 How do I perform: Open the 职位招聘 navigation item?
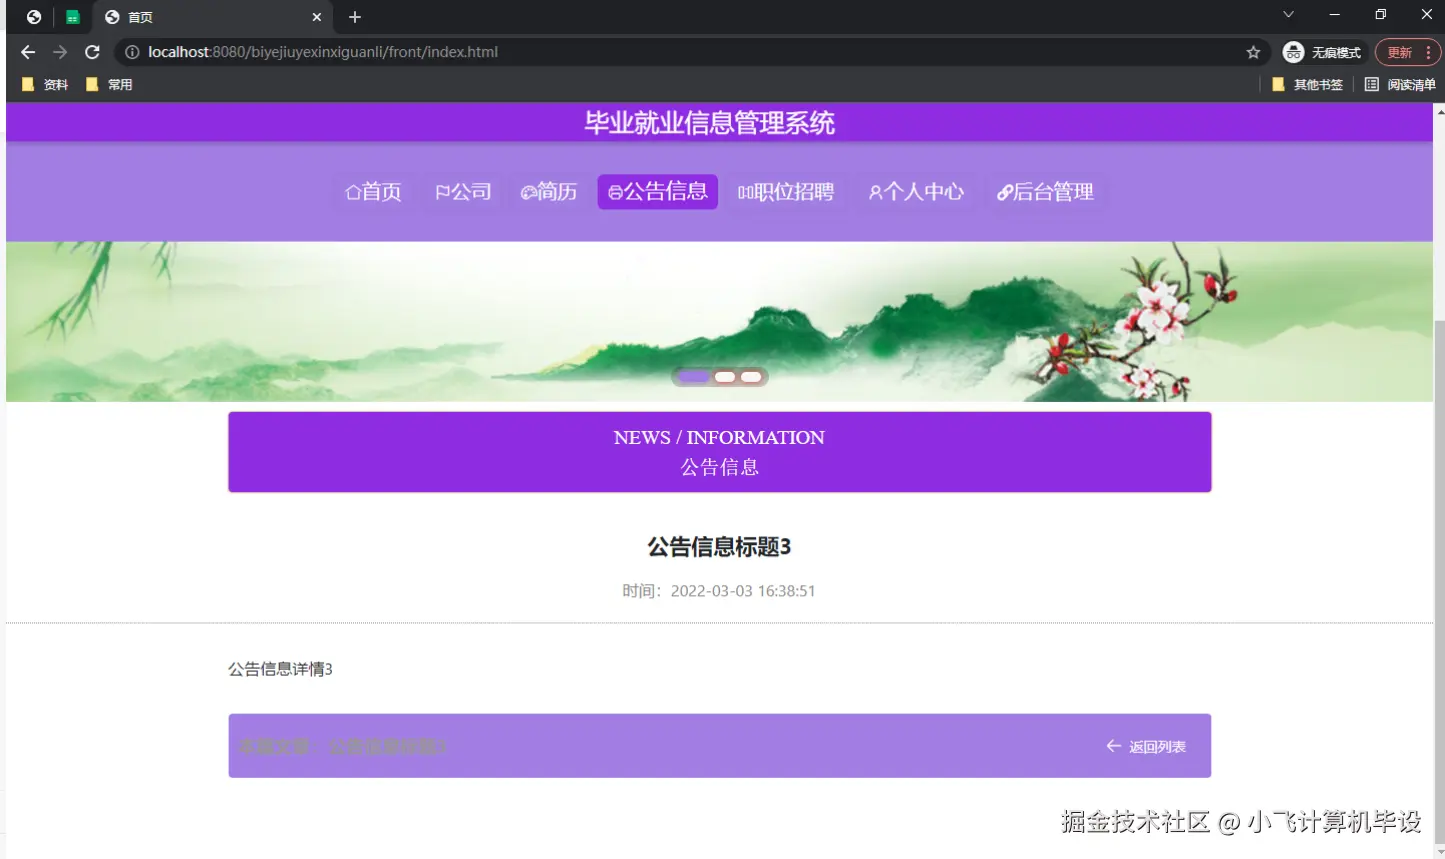[786, 192]
